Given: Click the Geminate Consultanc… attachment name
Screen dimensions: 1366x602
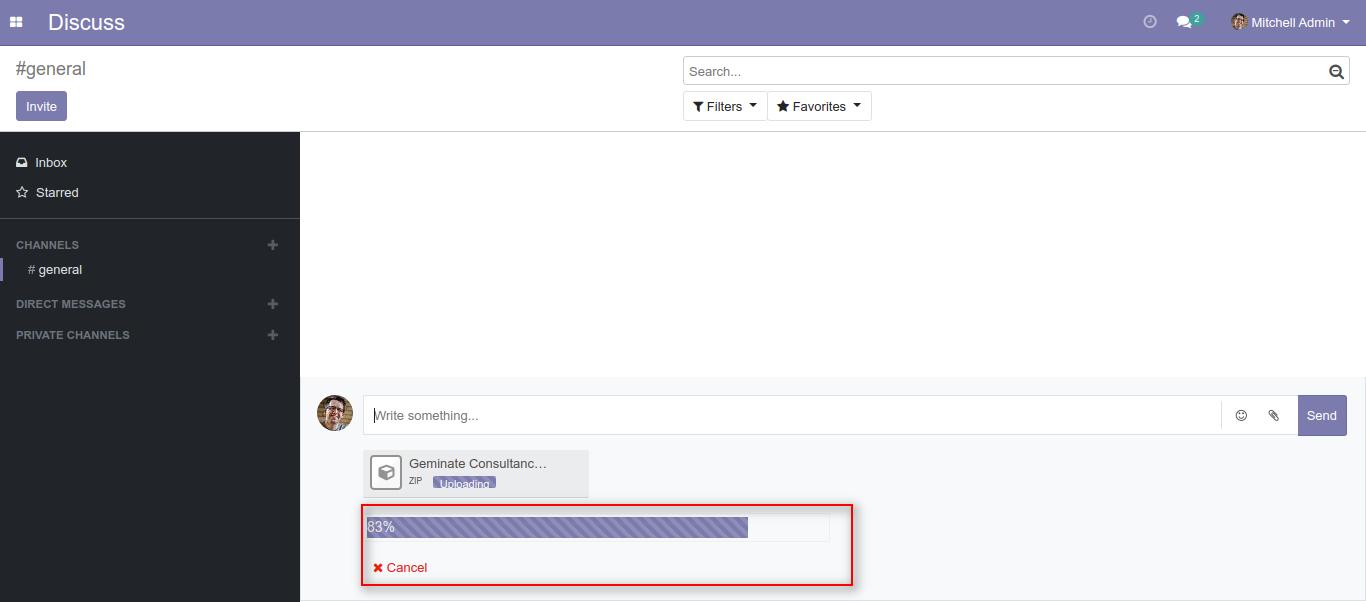Looking at the screenshot, I should pos(478,464).
